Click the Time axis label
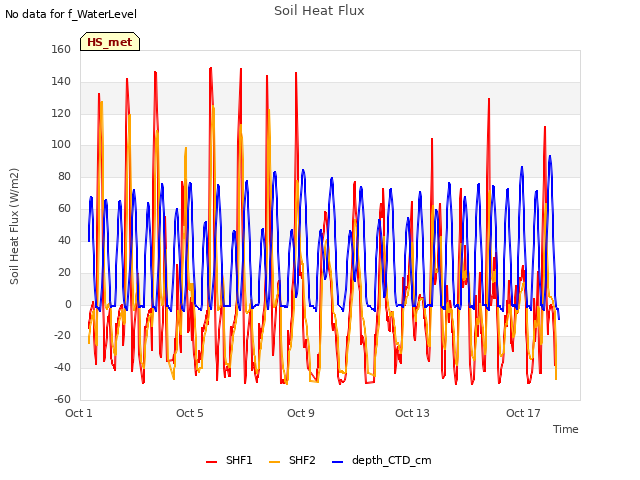Screen dimensions: 640x480 [566, 429]
